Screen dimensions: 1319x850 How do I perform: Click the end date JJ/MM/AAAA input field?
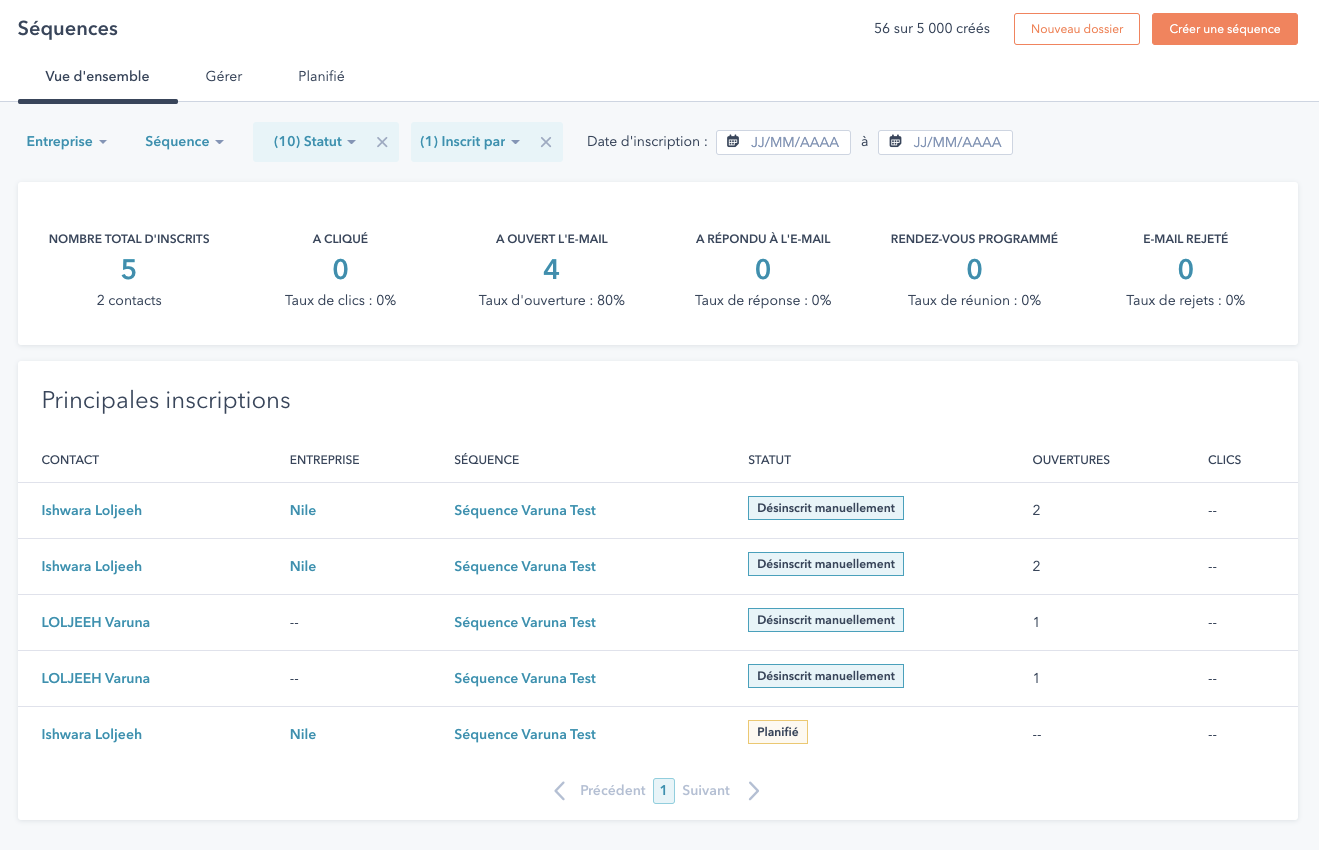(956, 142)
